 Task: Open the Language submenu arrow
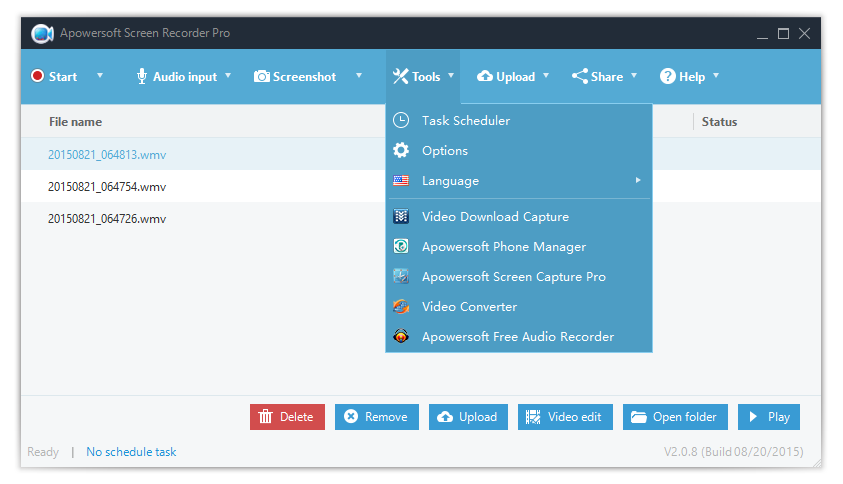[x=638, y=180]
